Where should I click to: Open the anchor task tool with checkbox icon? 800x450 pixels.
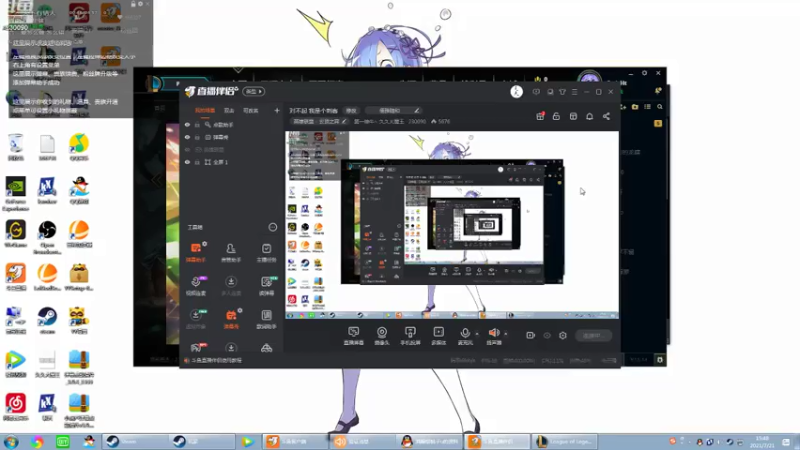[x=266, y=253]
